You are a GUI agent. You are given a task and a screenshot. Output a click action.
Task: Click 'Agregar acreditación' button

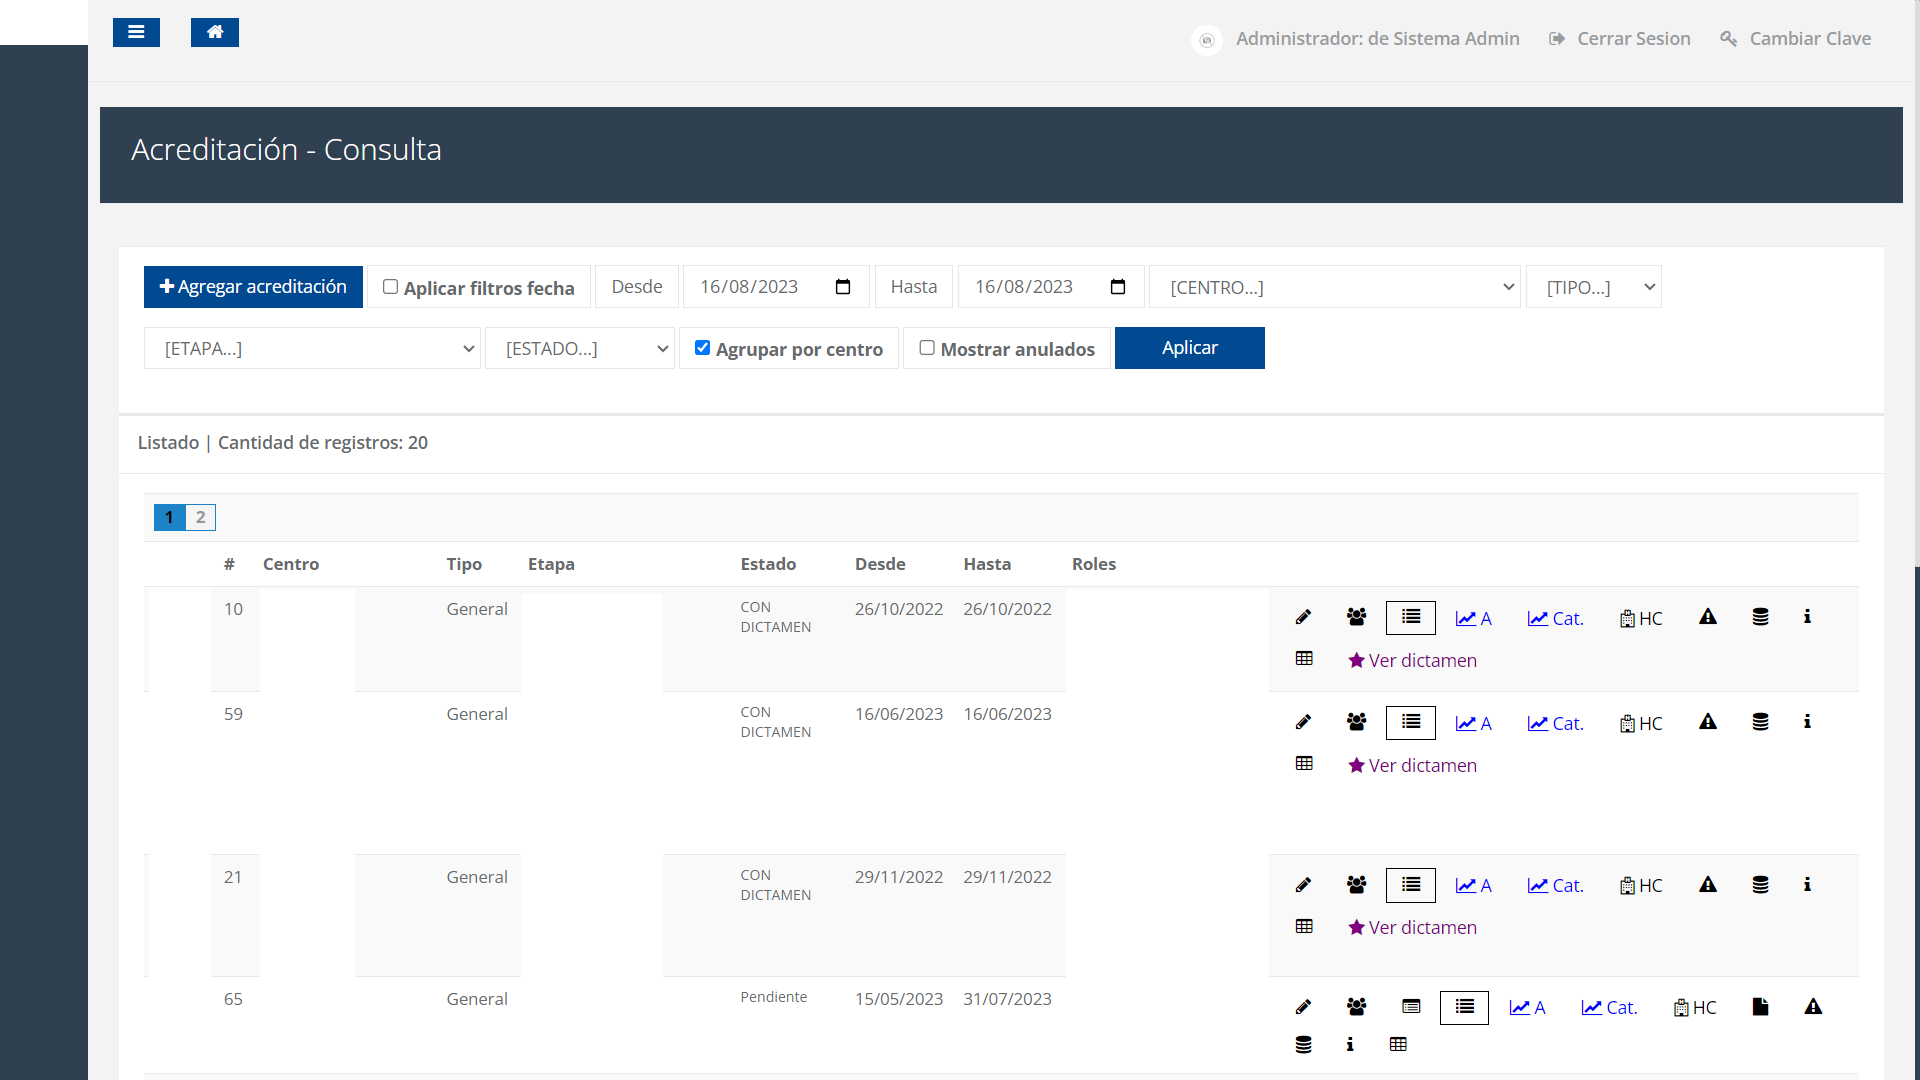point(253,287)
